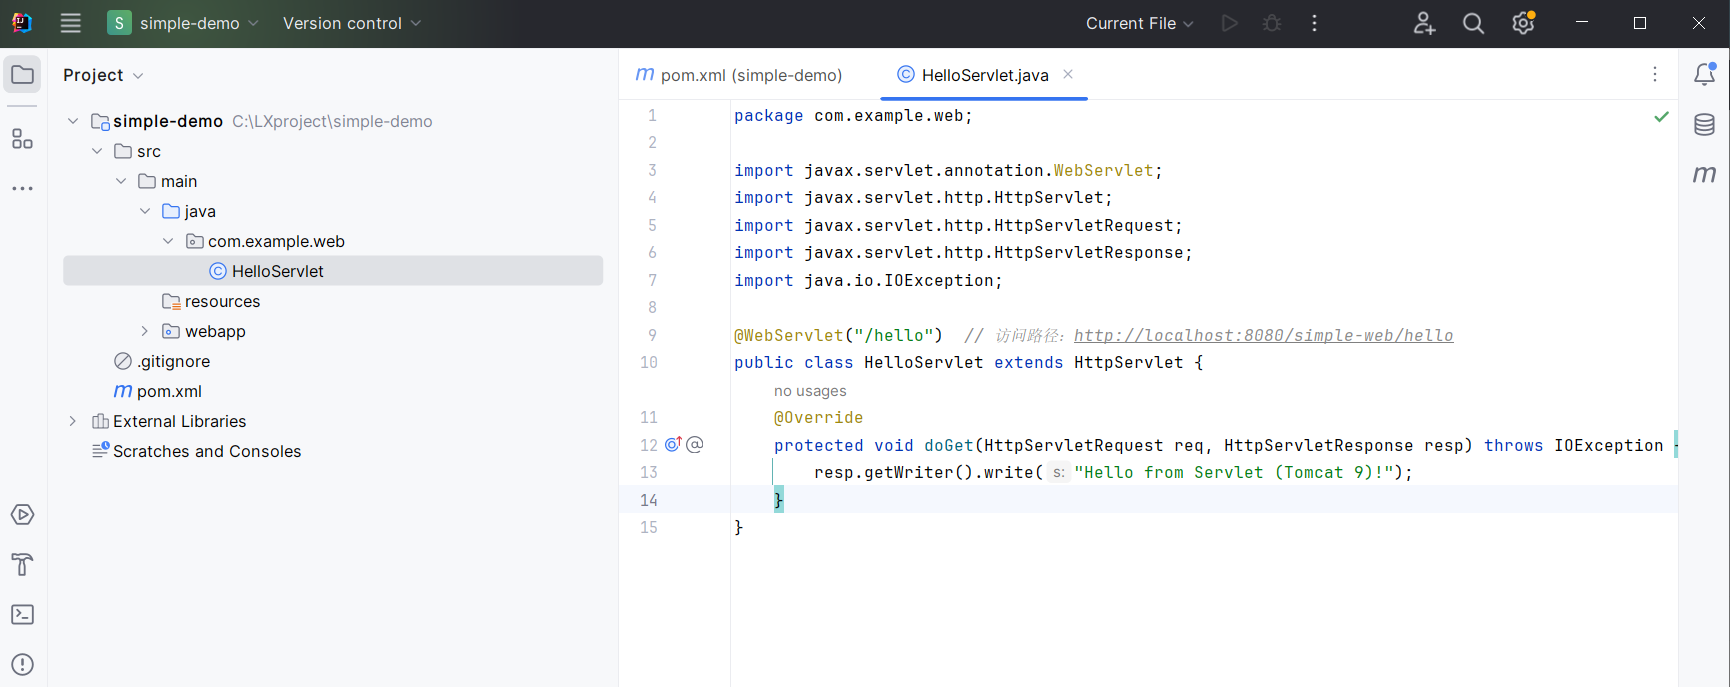Image resolution: width=1730 pixels, height=687 pixels.
Task: Collapse the com.example.web package
Action: (x=168, y=241)
